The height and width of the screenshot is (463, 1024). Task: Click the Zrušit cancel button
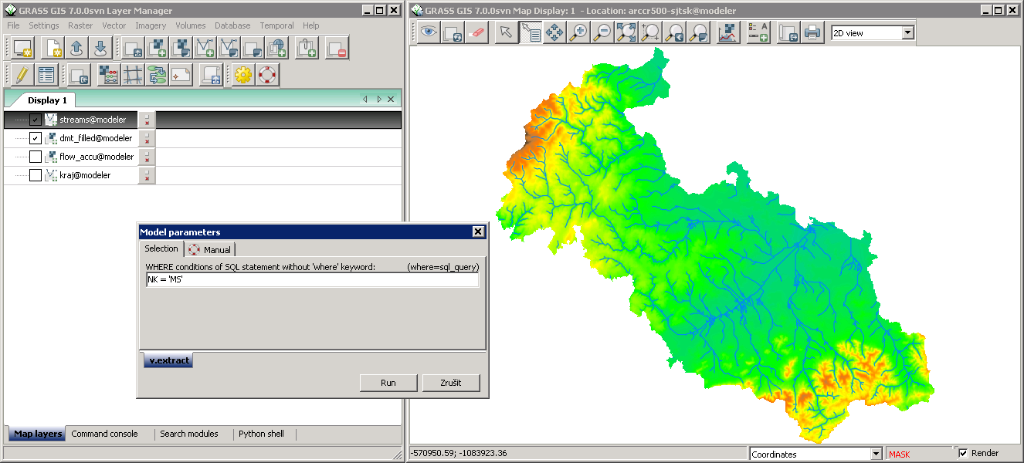tap(450, 383)
